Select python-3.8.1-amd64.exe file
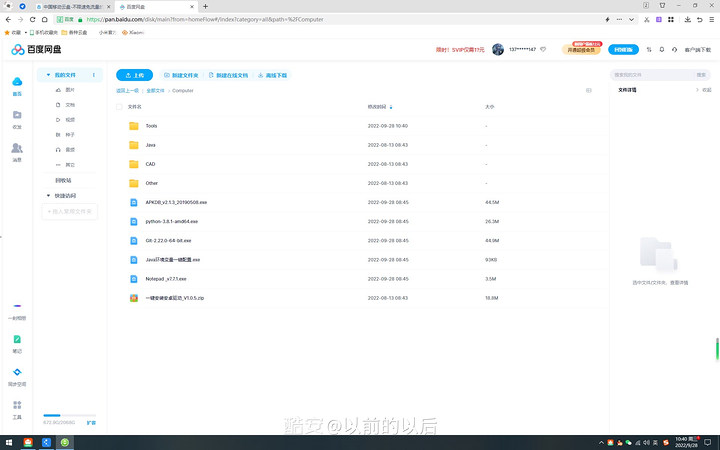Viewport: 720px width, 450px height. (x=171, y=221)
